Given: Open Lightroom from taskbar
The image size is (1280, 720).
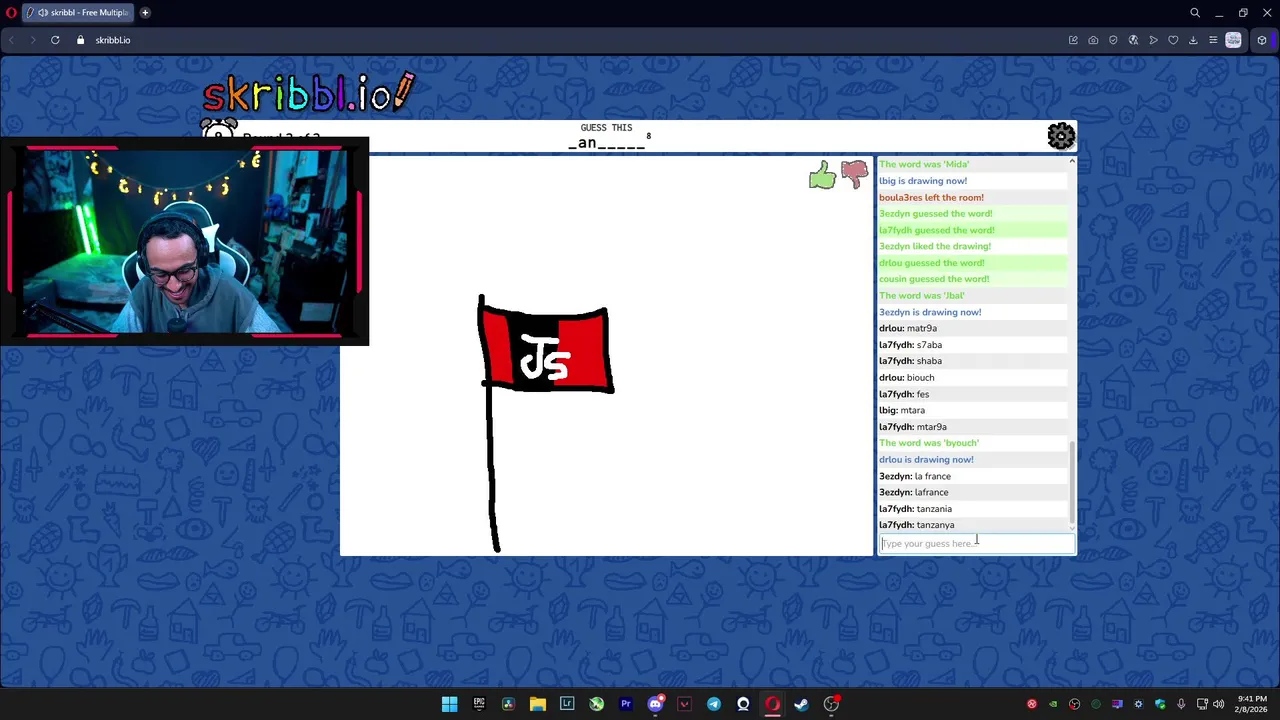Looking at the screenshot, I should click(567, 704).
